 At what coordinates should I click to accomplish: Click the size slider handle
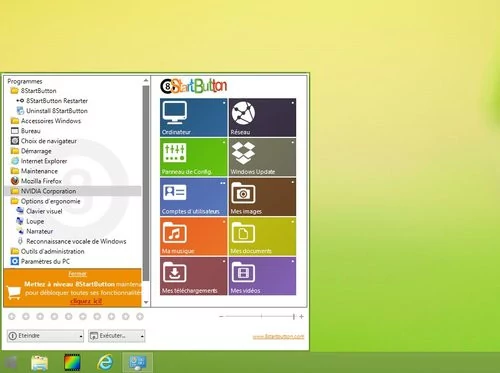[294, 316]
